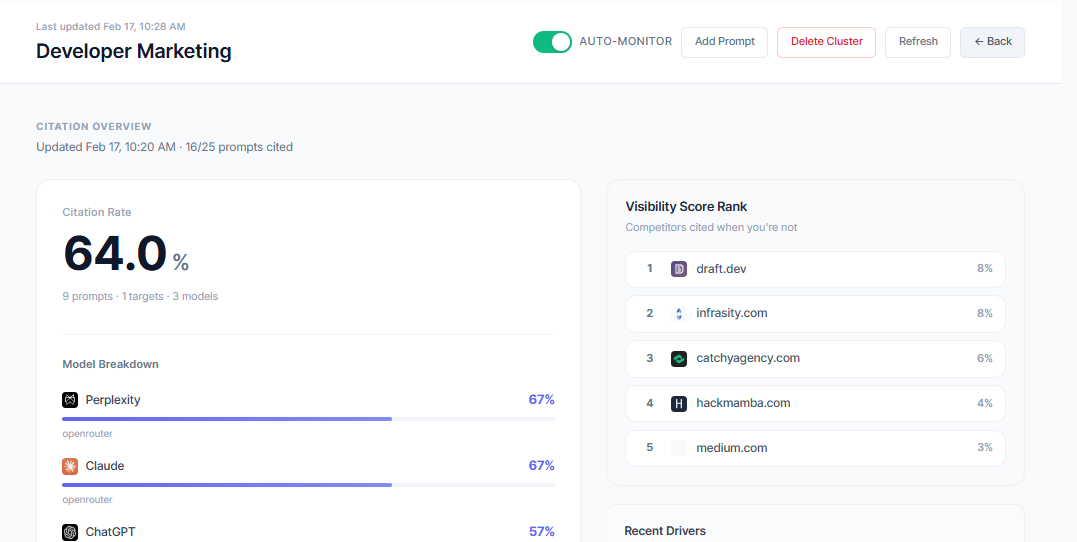
Task: Click the Delete Cluster button
Action: (x=826, y=42)
